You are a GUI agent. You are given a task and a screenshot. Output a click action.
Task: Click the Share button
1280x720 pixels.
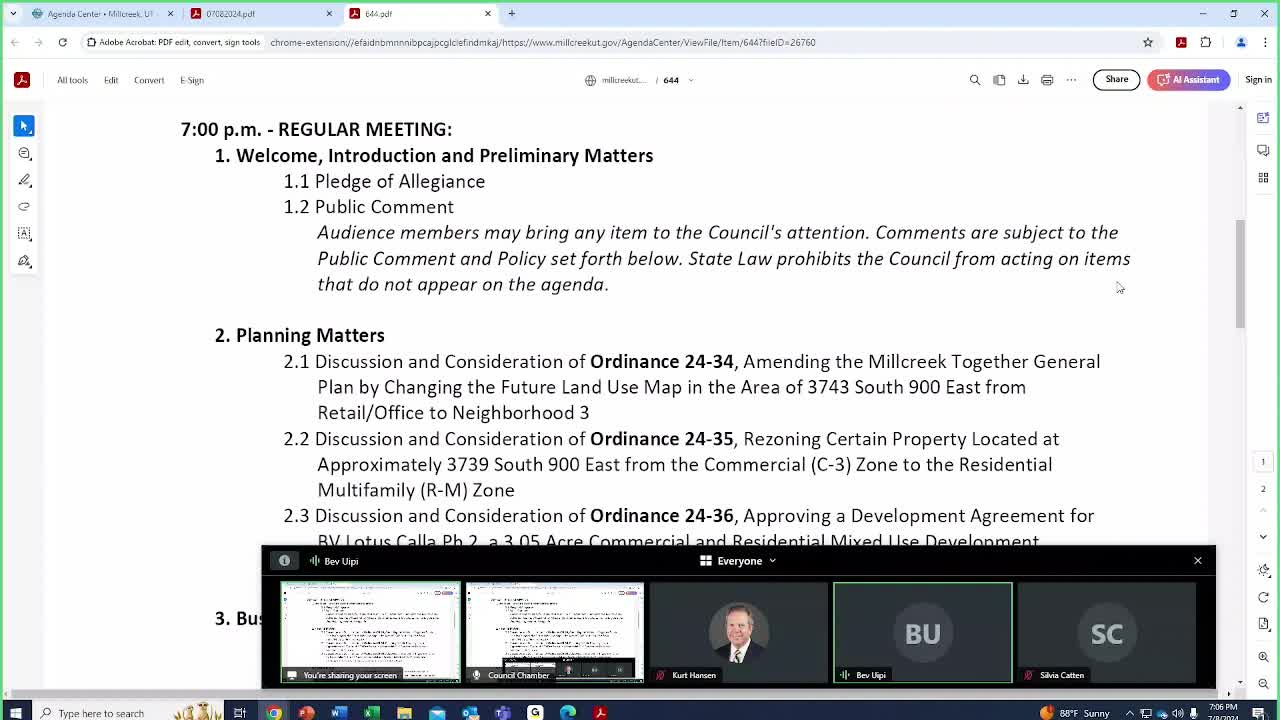1116,80
